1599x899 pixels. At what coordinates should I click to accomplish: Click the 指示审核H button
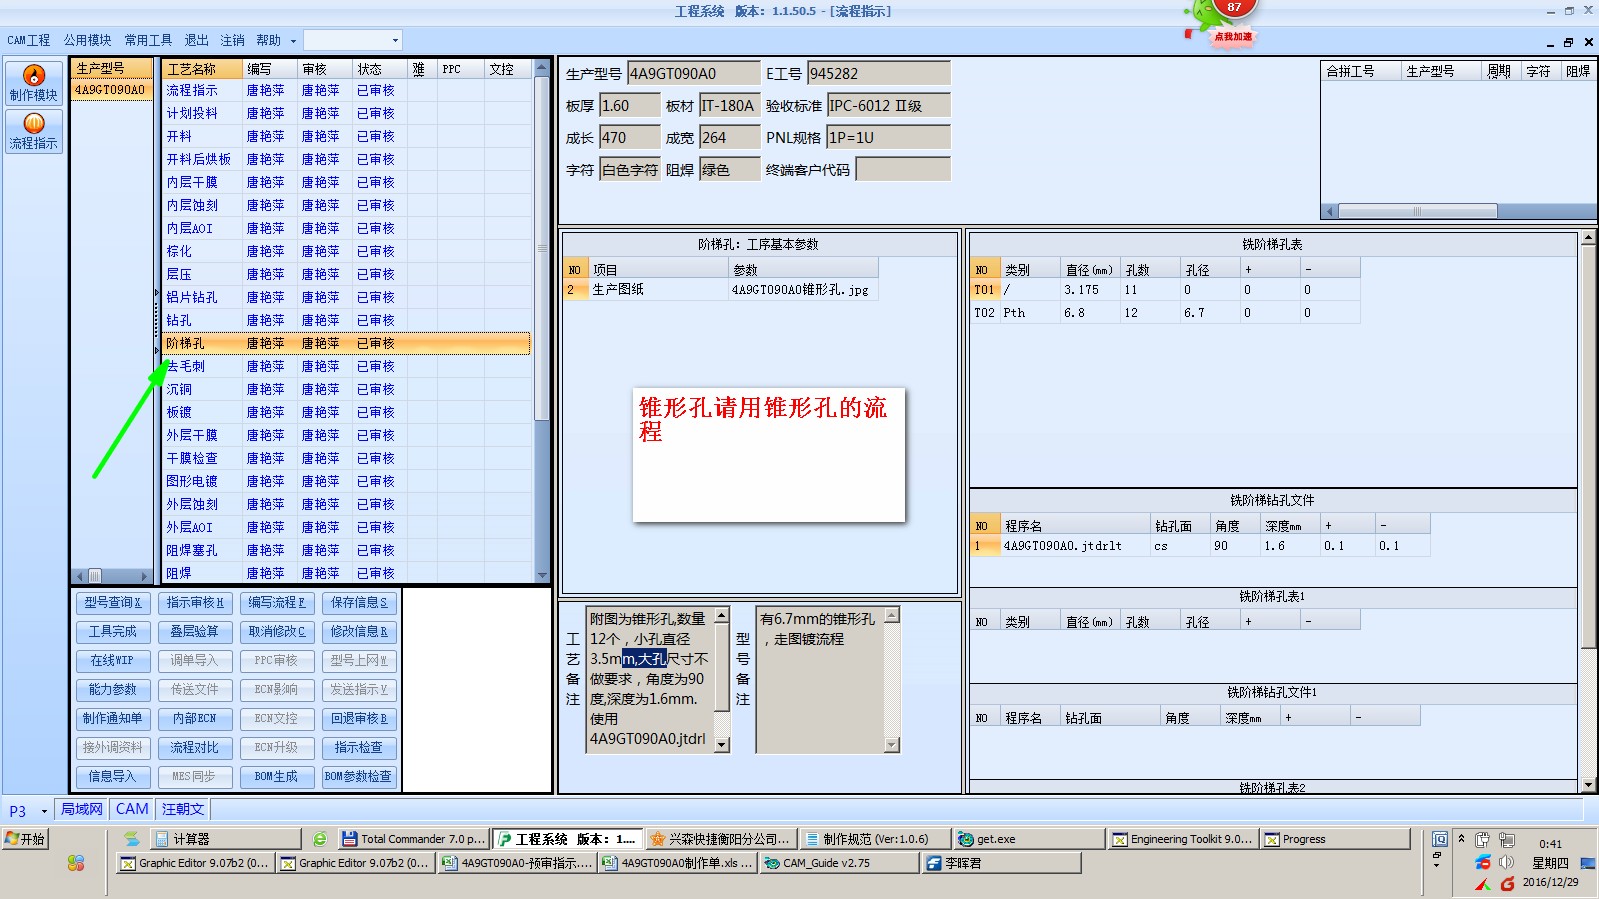point(195,603)
